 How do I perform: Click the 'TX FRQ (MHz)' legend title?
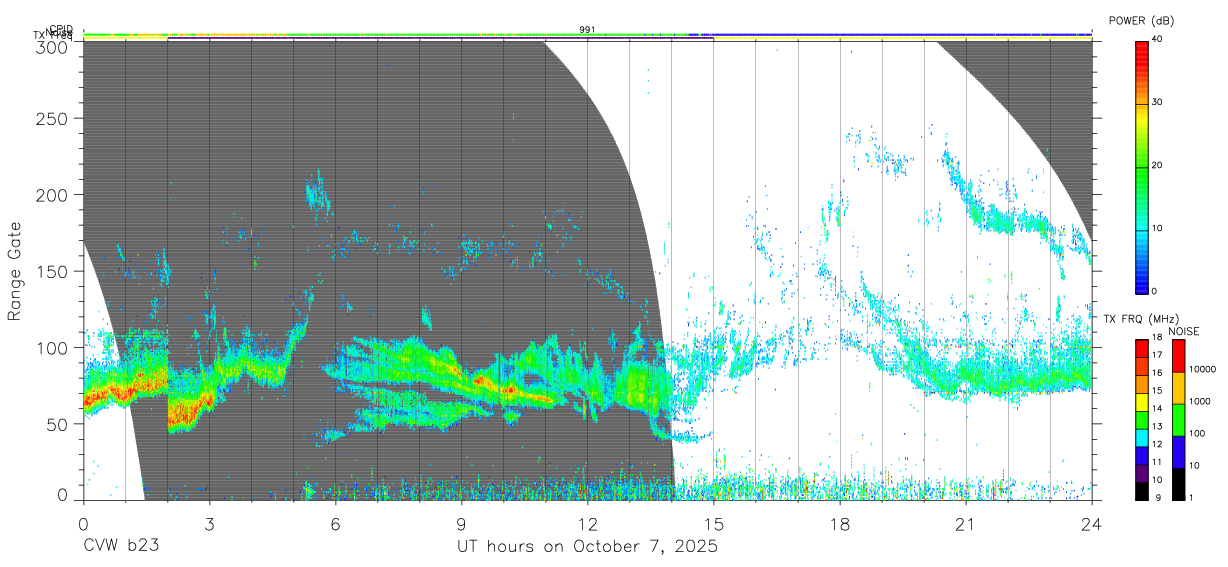tap(1141, 319)
